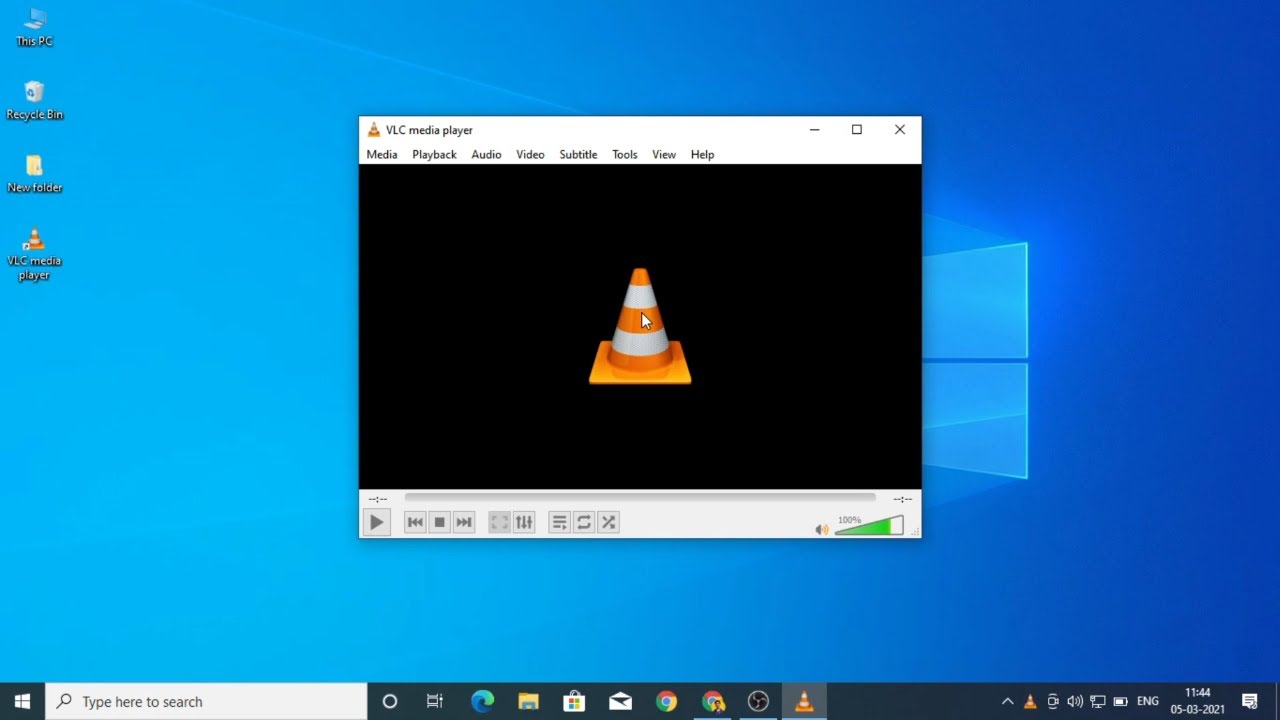Open the Subtitle menu
This screenshot has height=720, width=1280.
(x=578, y=155)
